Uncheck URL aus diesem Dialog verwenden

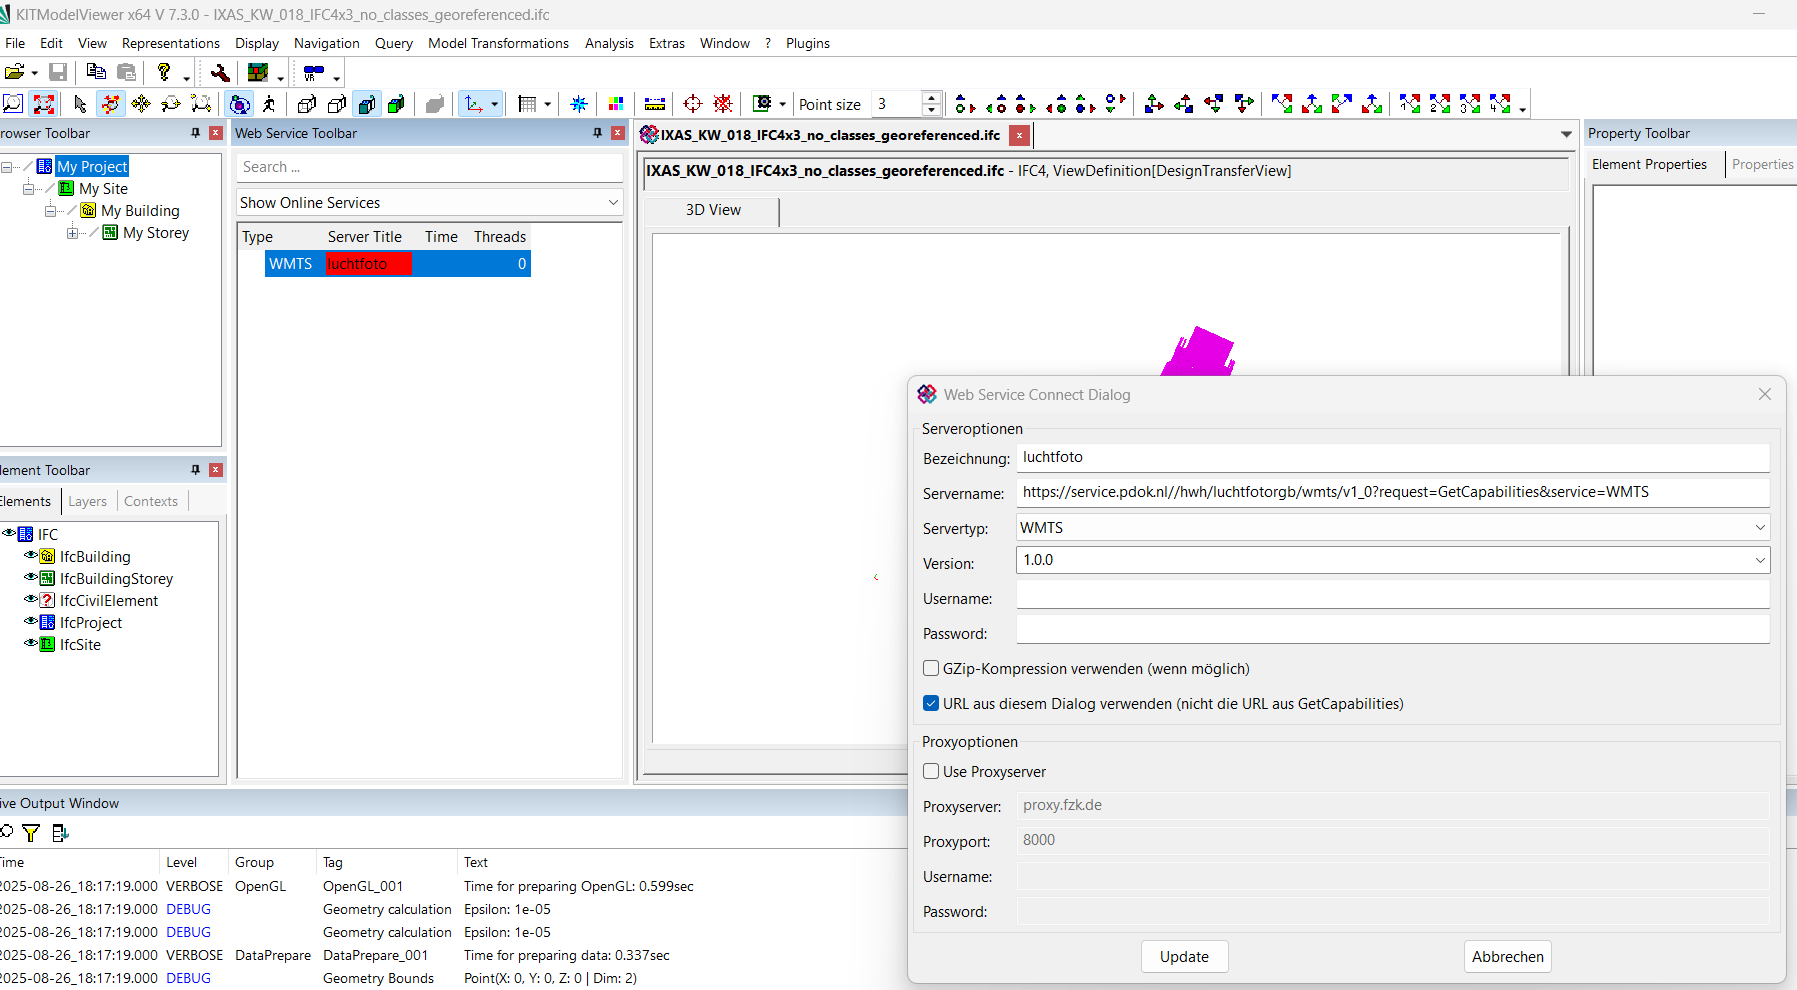pos(931,704)
